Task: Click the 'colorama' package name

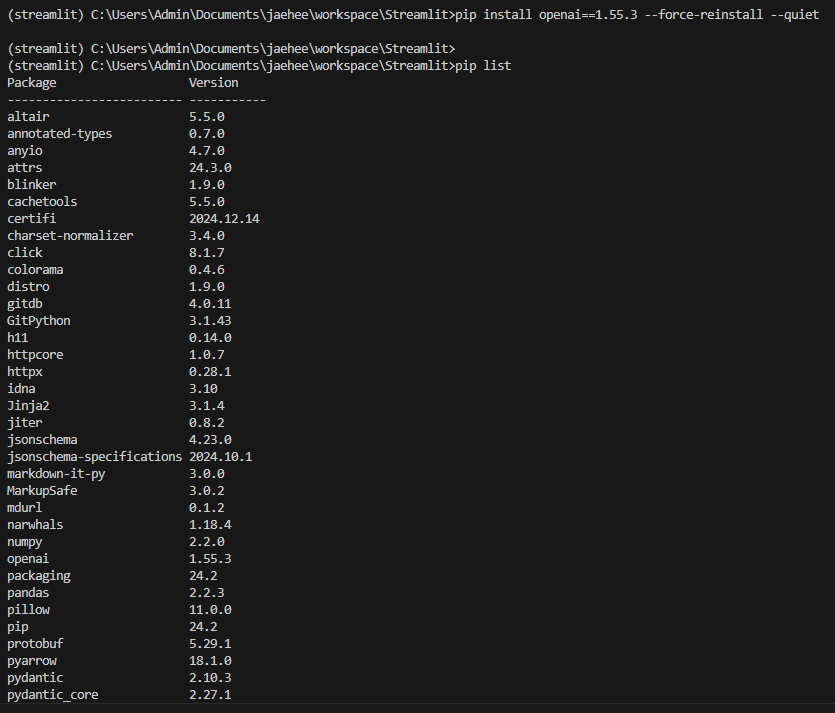Action: pyautogui.click(x=35, y=270)
